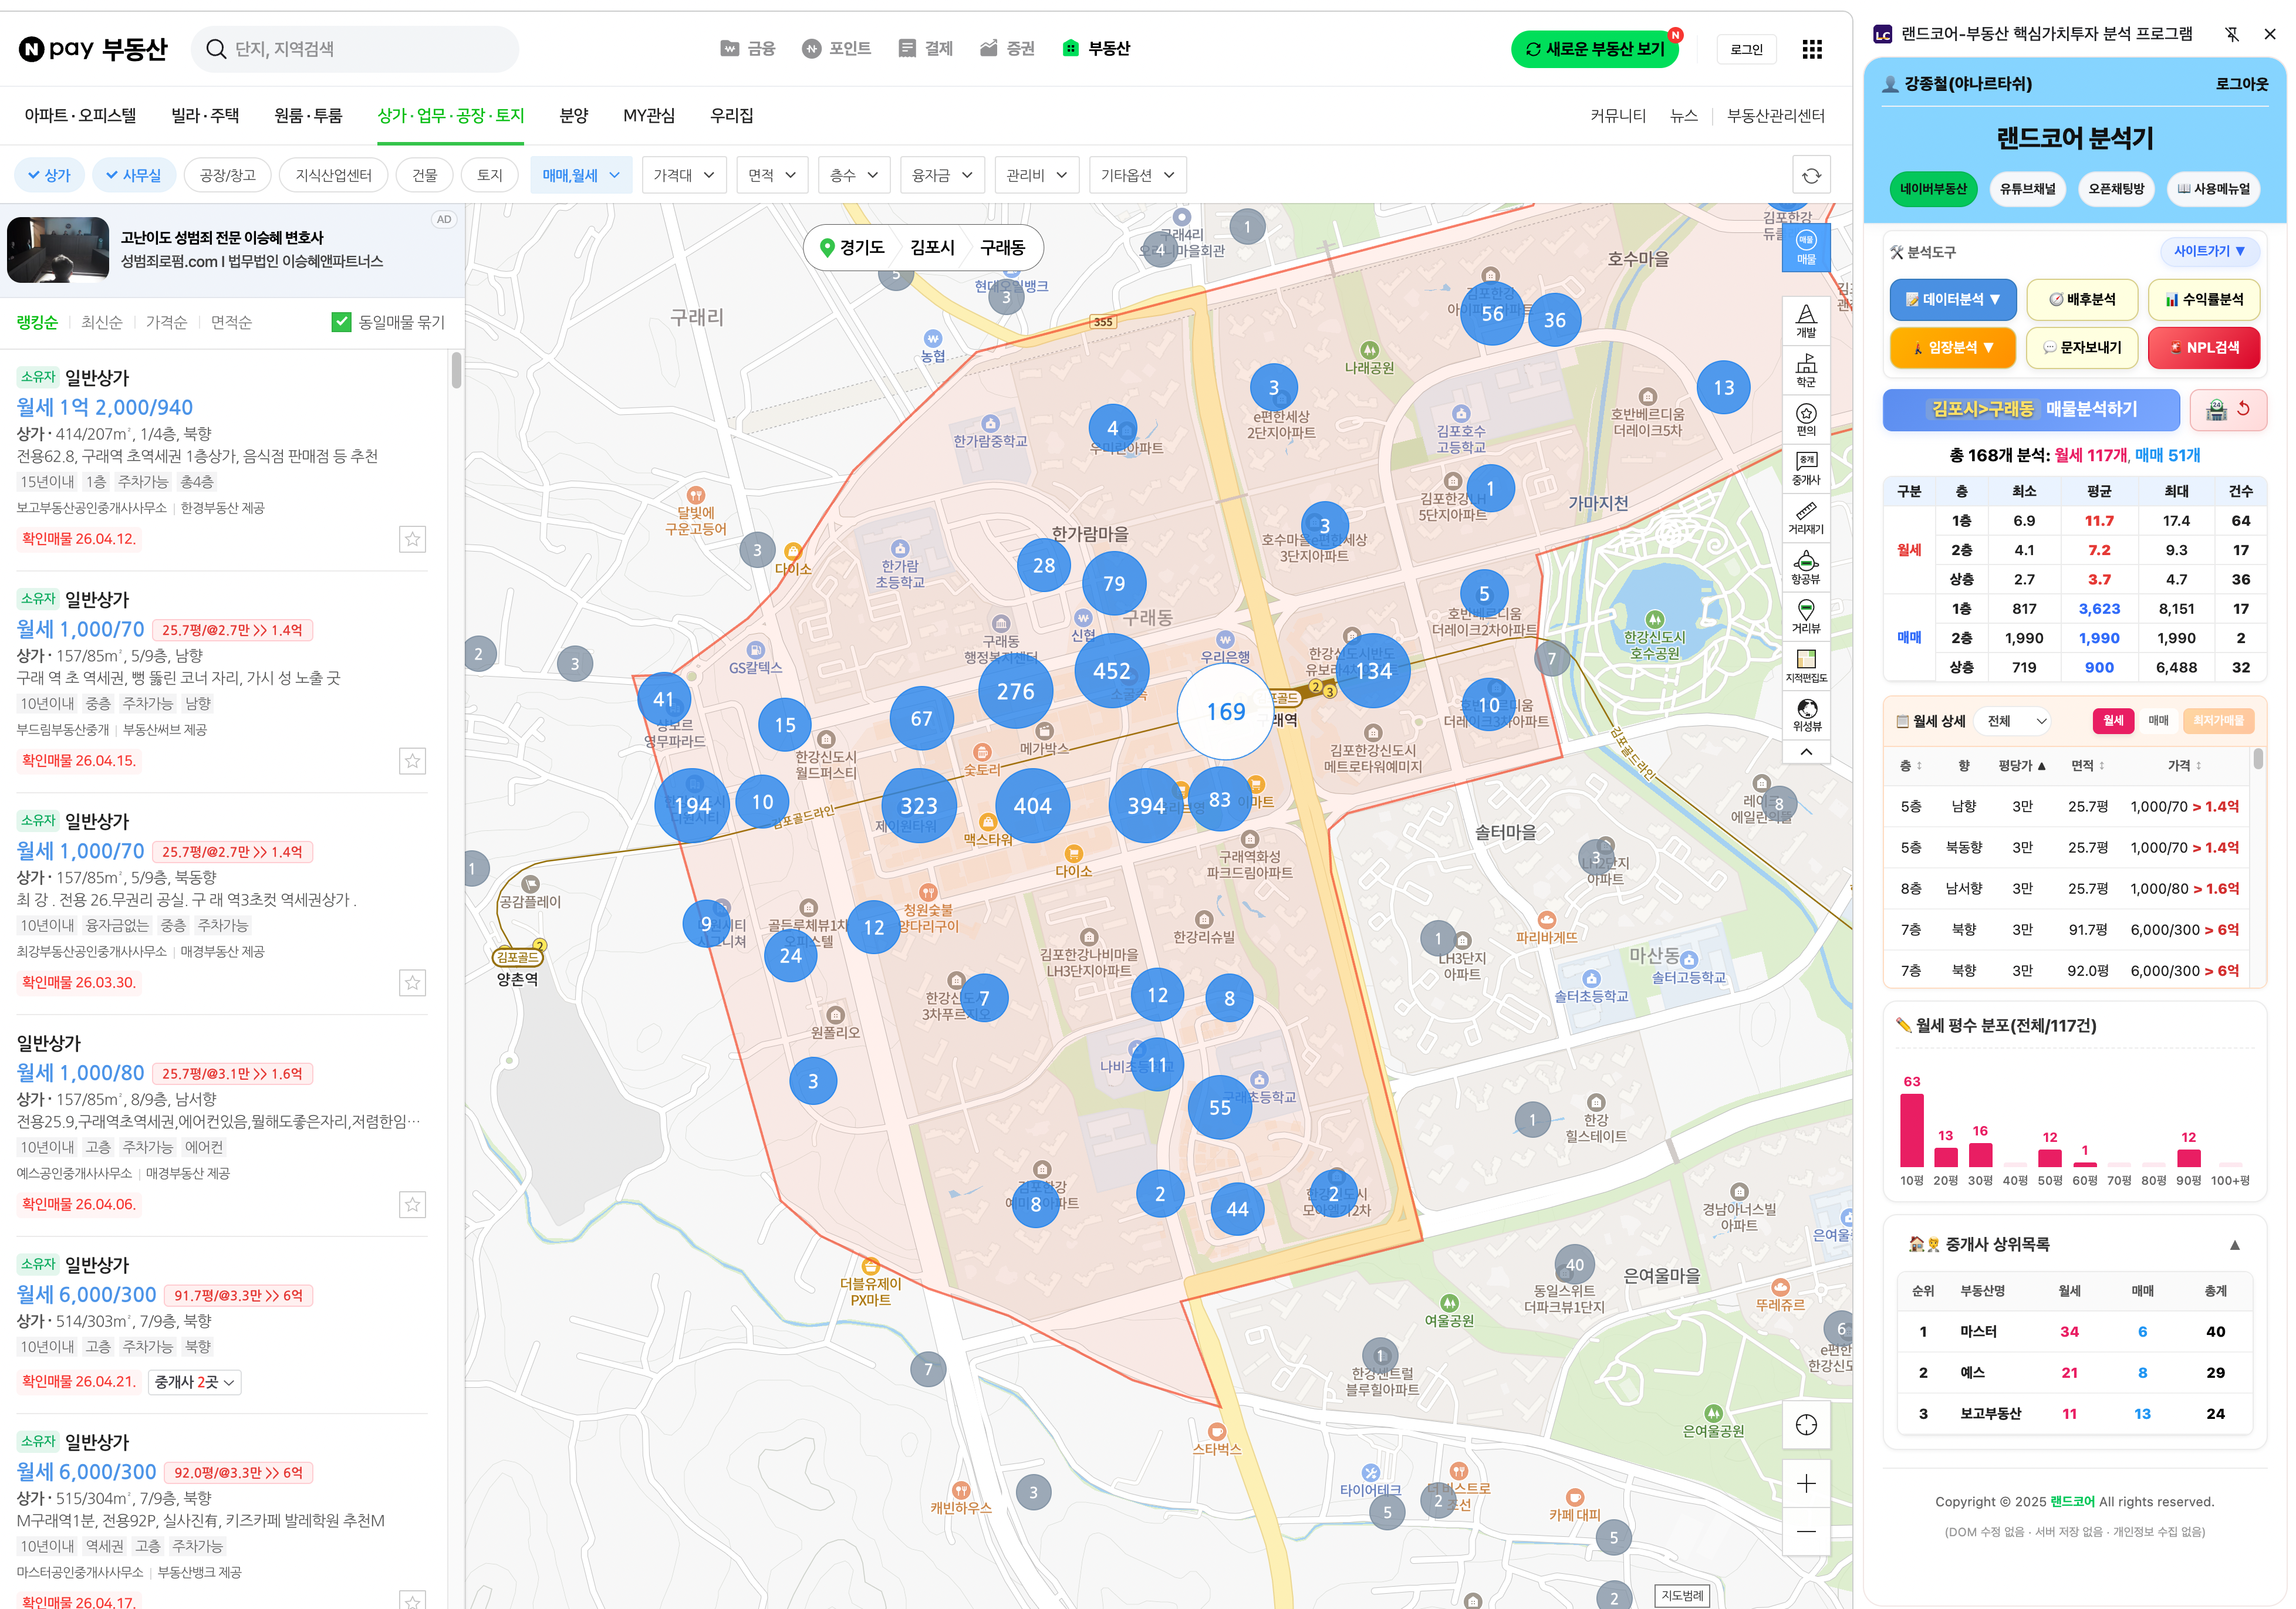2296x1609 pixels.
Task: Collapse the map tools panel chevron
Action: click(x=1805, y=752)
